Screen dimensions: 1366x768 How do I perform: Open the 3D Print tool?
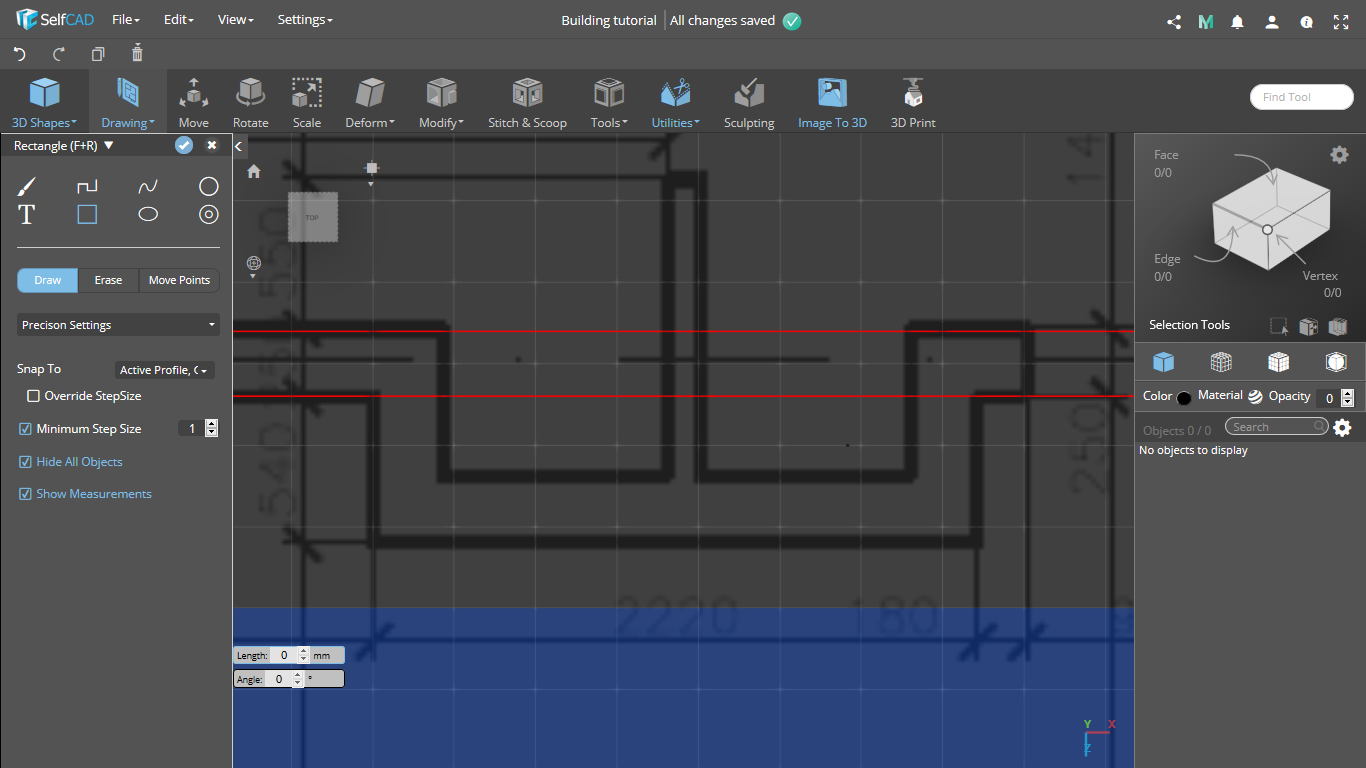(x=913, y=103)
